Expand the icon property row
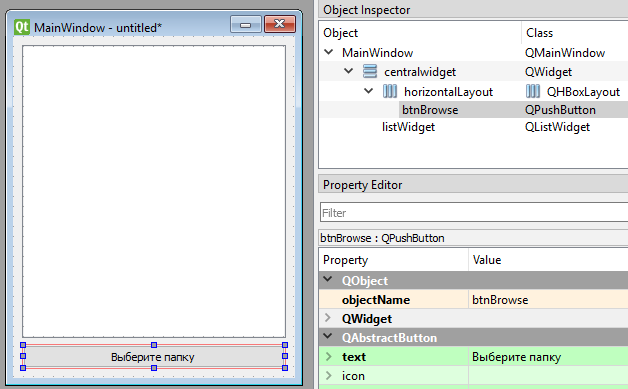Screen dimensions: 628x389 click(329, 376)
